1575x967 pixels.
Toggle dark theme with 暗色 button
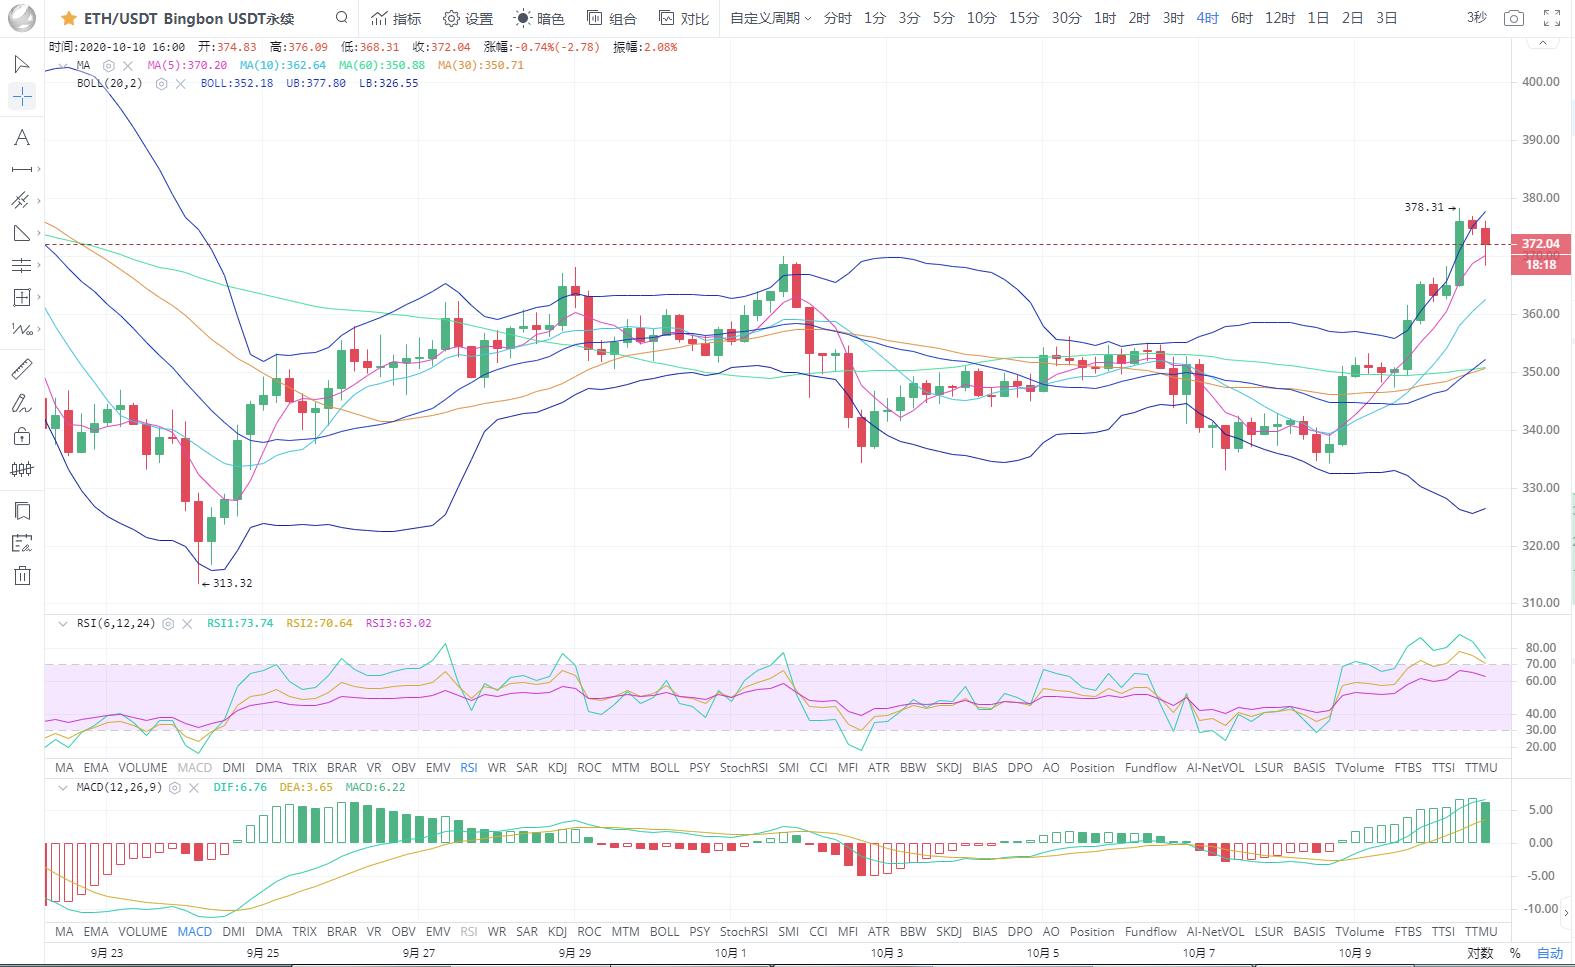coord(539,18)
